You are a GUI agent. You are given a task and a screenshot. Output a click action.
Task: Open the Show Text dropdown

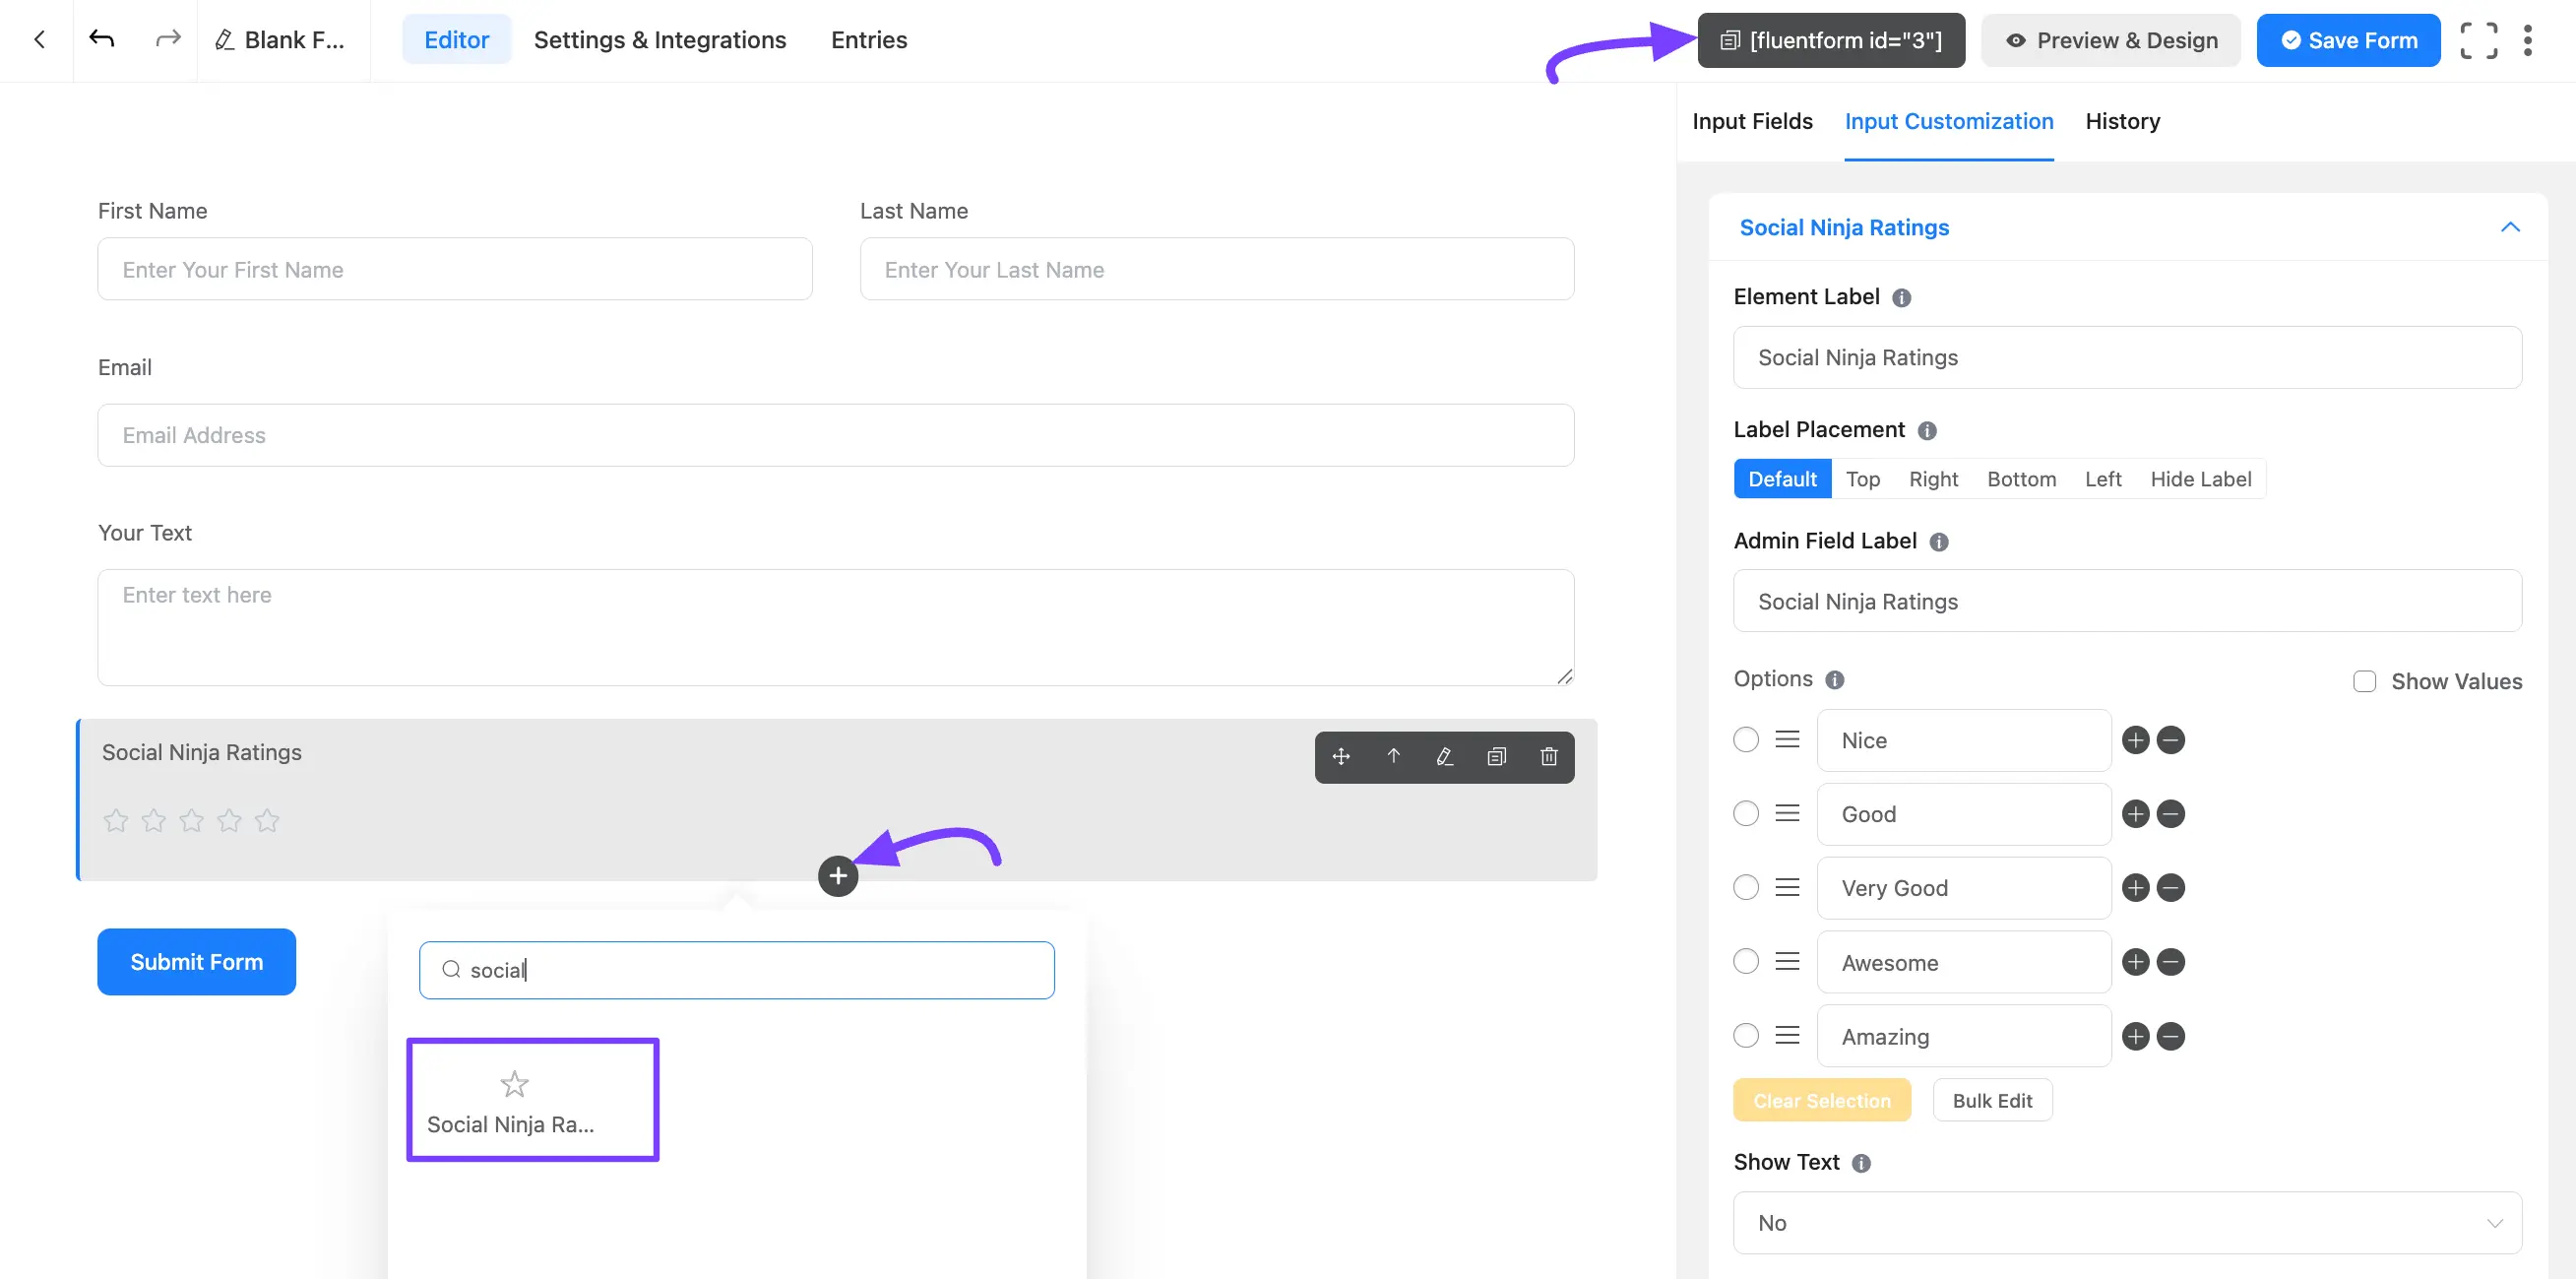[2126, 1222]
